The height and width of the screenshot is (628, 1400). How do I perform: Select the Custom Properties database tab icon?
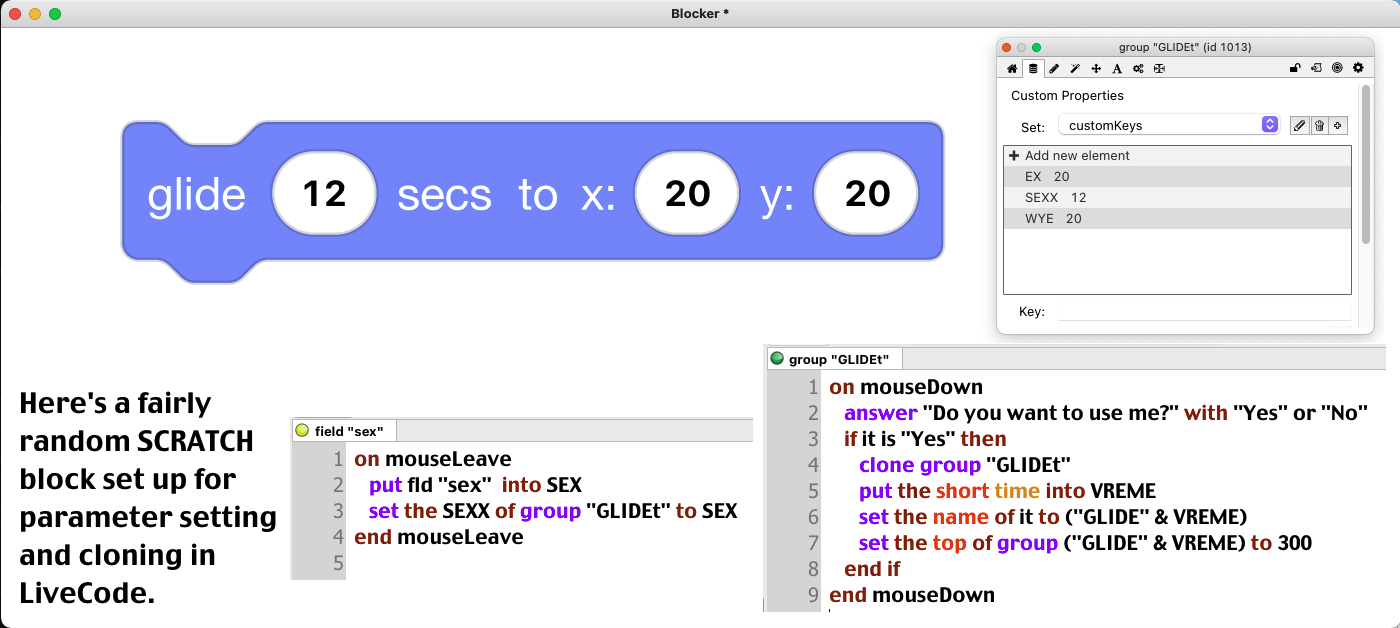(1033, 68)
